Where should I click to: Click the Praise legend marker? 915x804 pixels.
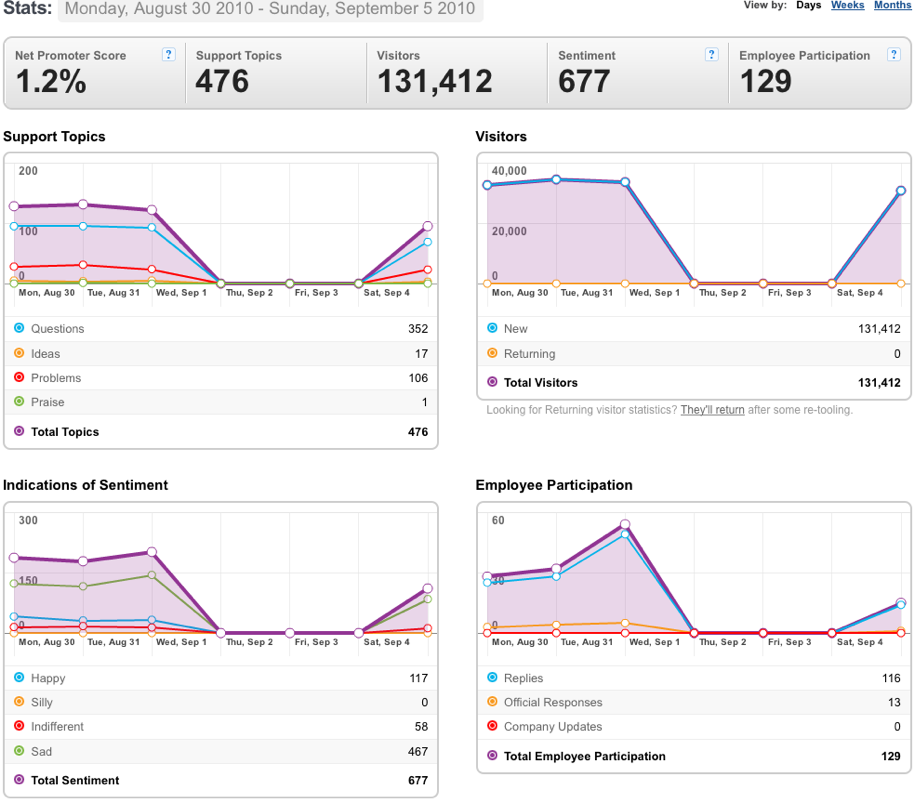(x=19, y=401)
